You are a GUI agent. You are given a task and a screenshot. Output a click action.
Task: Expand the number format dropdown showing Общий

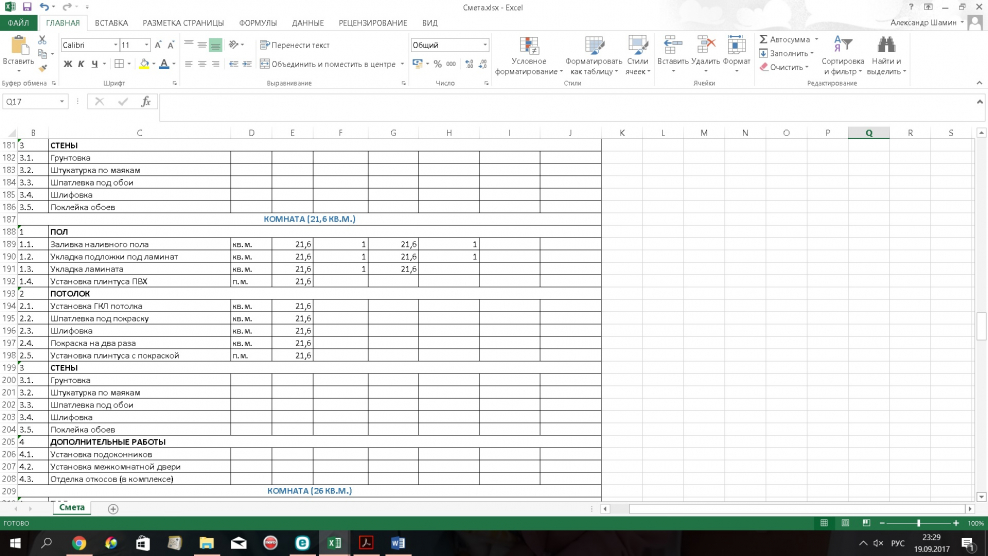tap(485, 45)
